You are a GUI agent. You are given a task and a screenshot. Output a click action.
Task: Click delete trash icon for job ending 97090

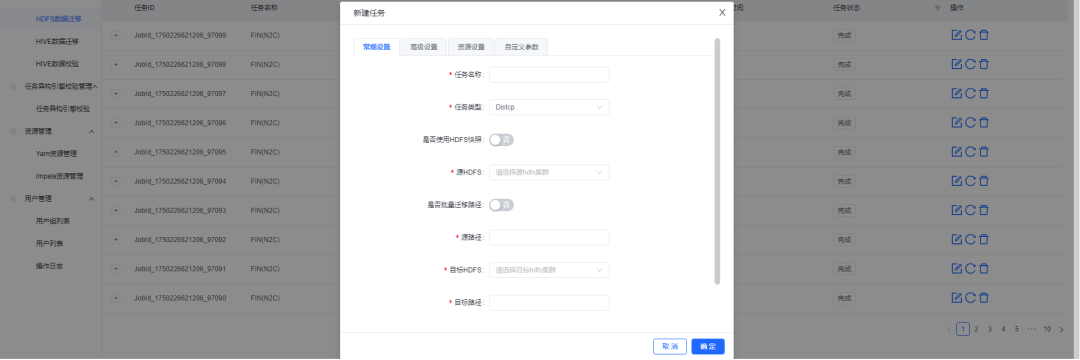pyautogui.click(x=984, y=298)
